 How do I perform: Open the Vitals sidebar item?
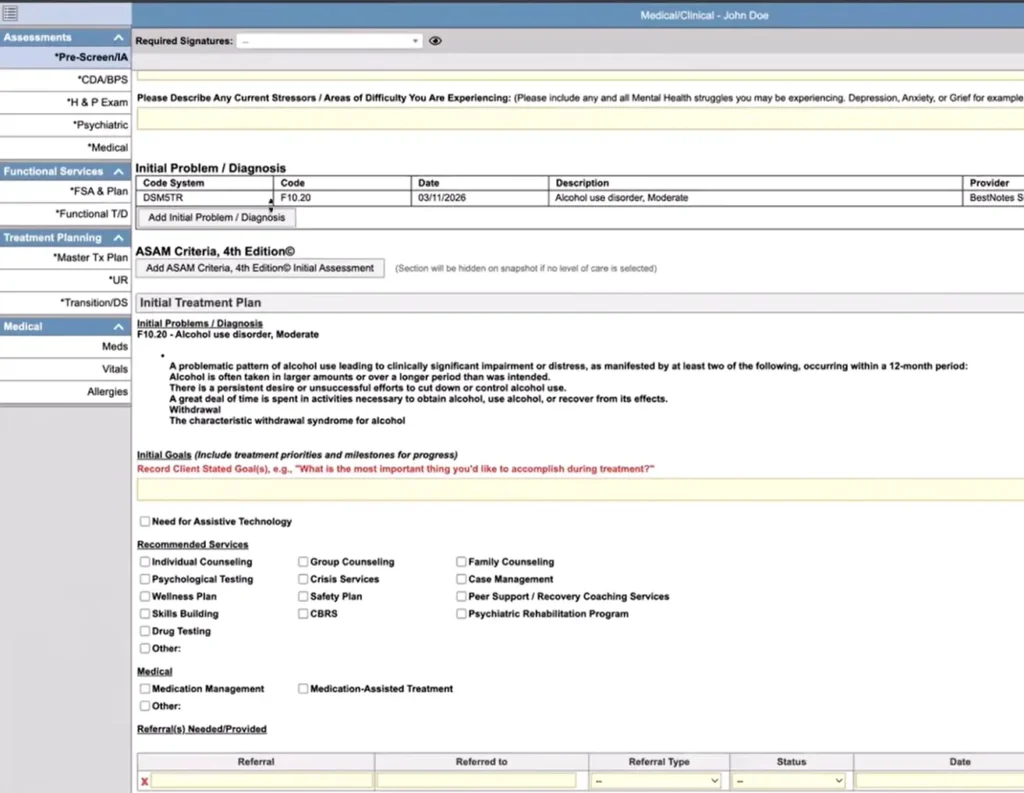pyautogui.click(x=65, y=369)
